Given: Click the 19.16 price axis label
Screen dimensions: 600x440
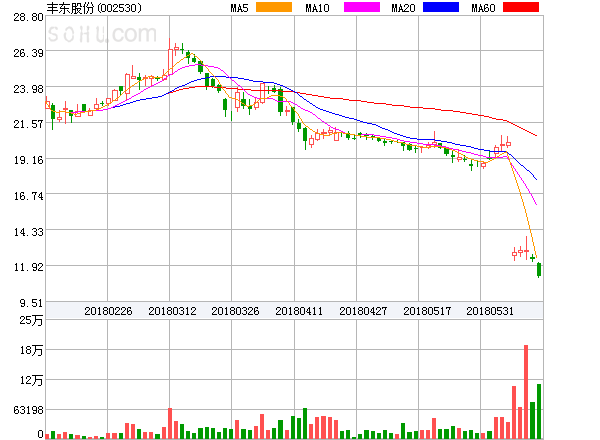Looking at the screenshot, I should point(28,160).
